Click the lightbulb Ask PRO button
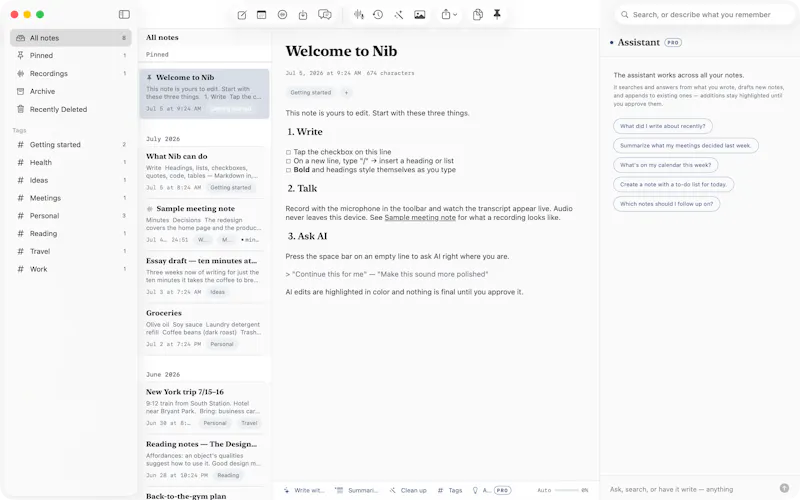This screenshot has width=800, height=500. tap(491, 490)
